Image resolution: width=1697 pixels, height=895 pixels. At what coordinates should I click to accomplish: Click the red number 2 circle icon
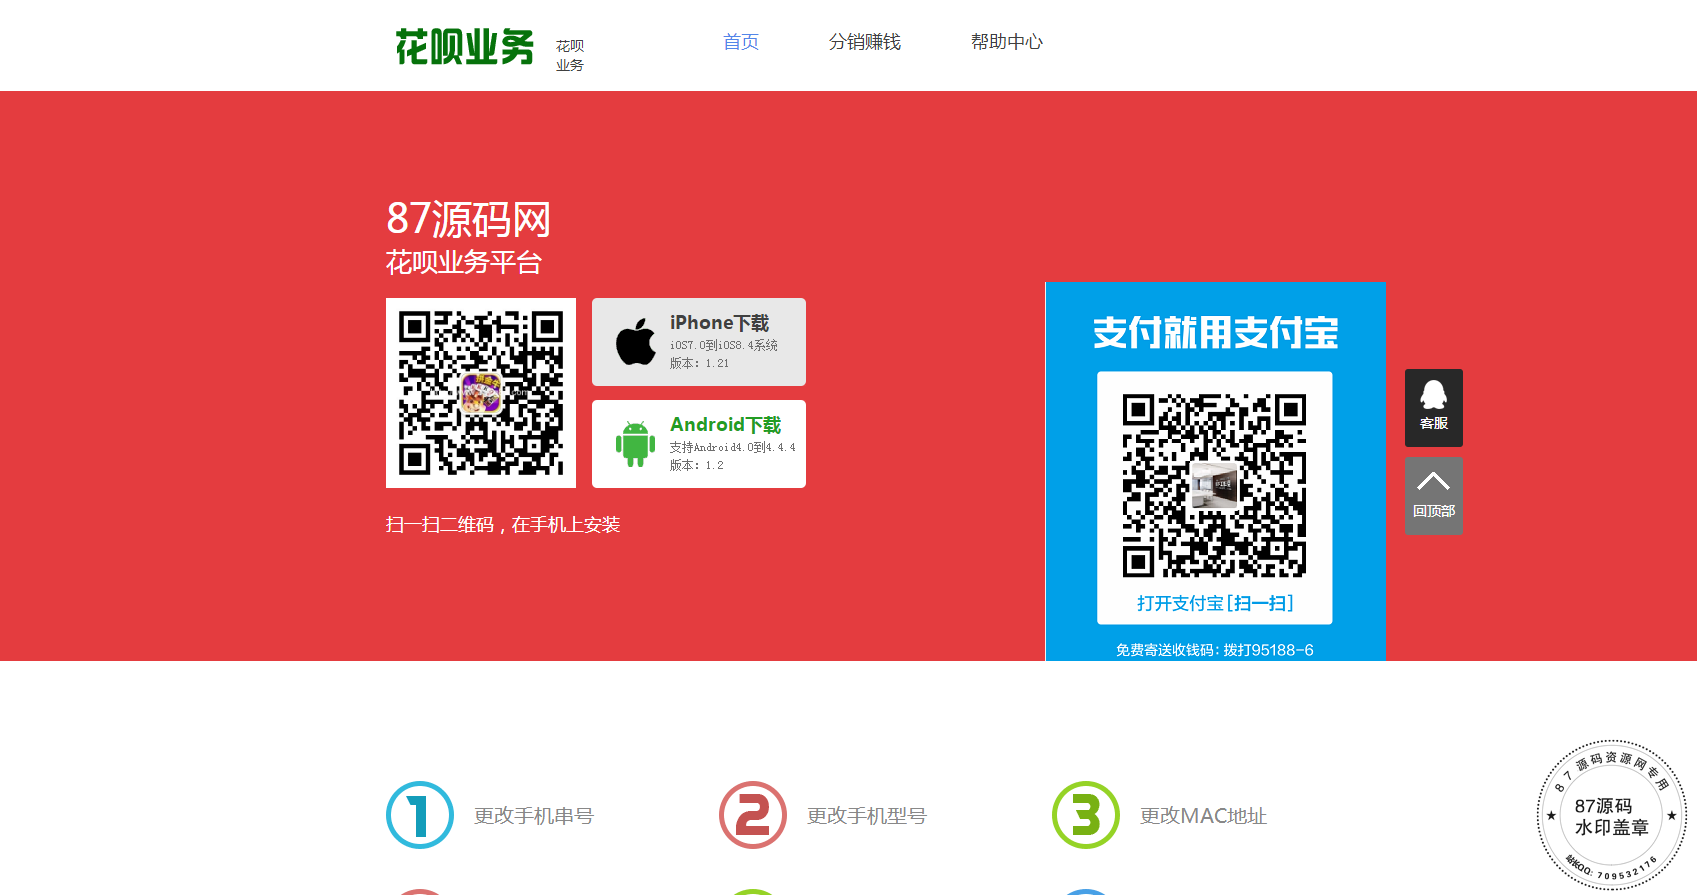point(753,815)
